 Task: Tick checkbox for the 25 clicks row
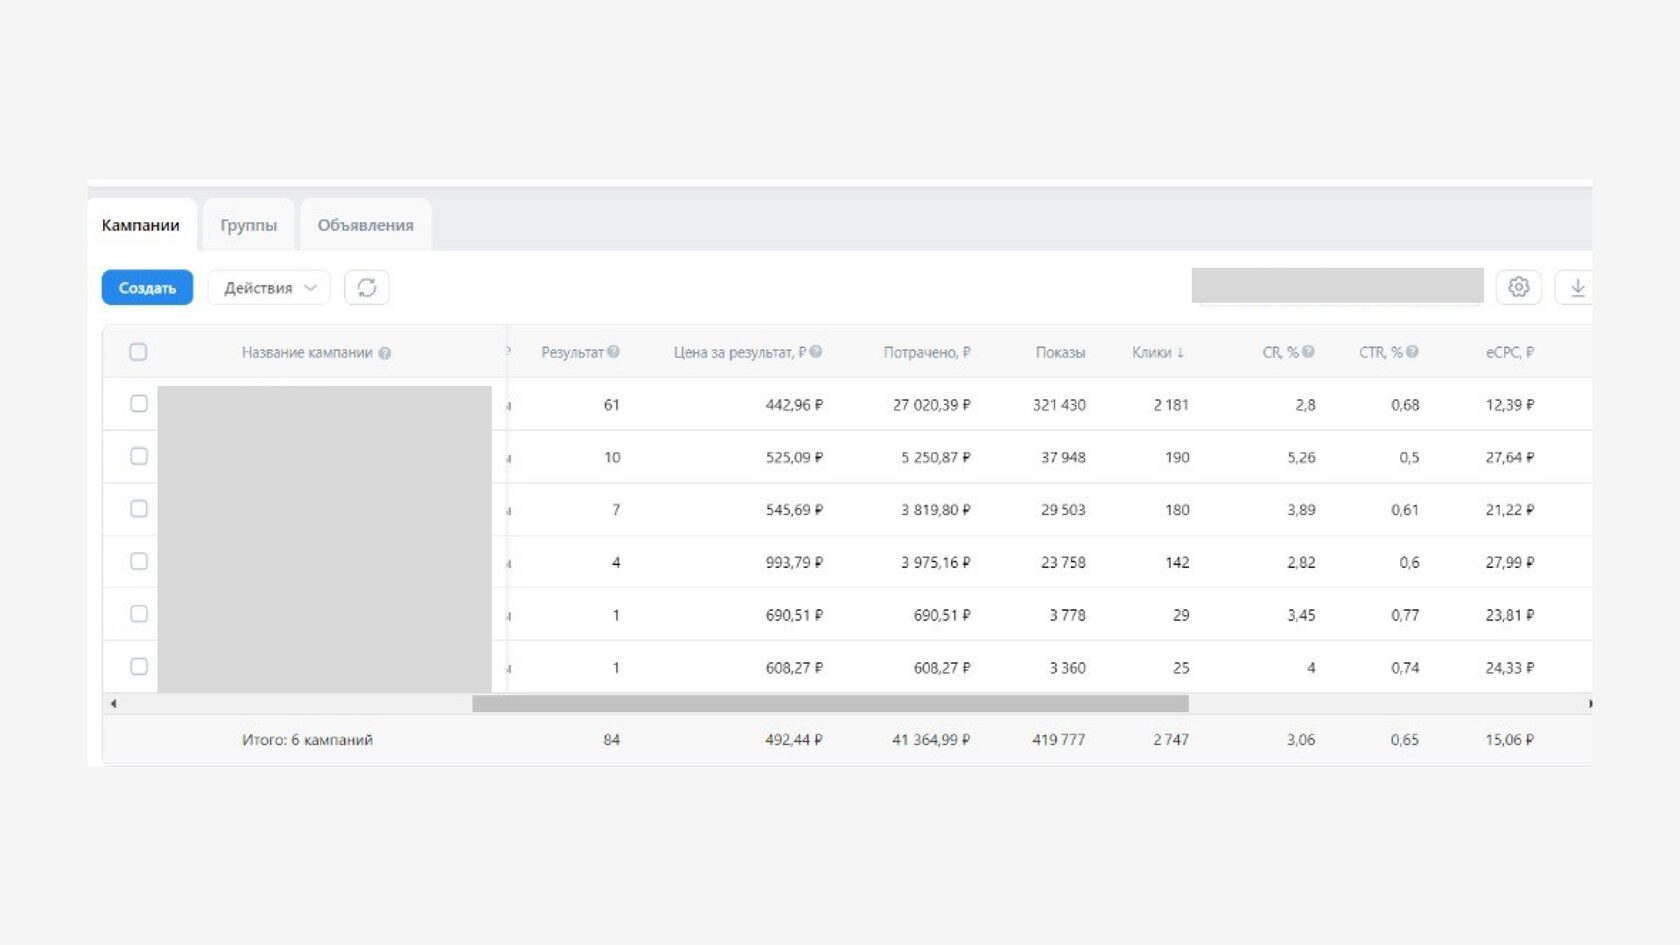(x=139, y=667)
